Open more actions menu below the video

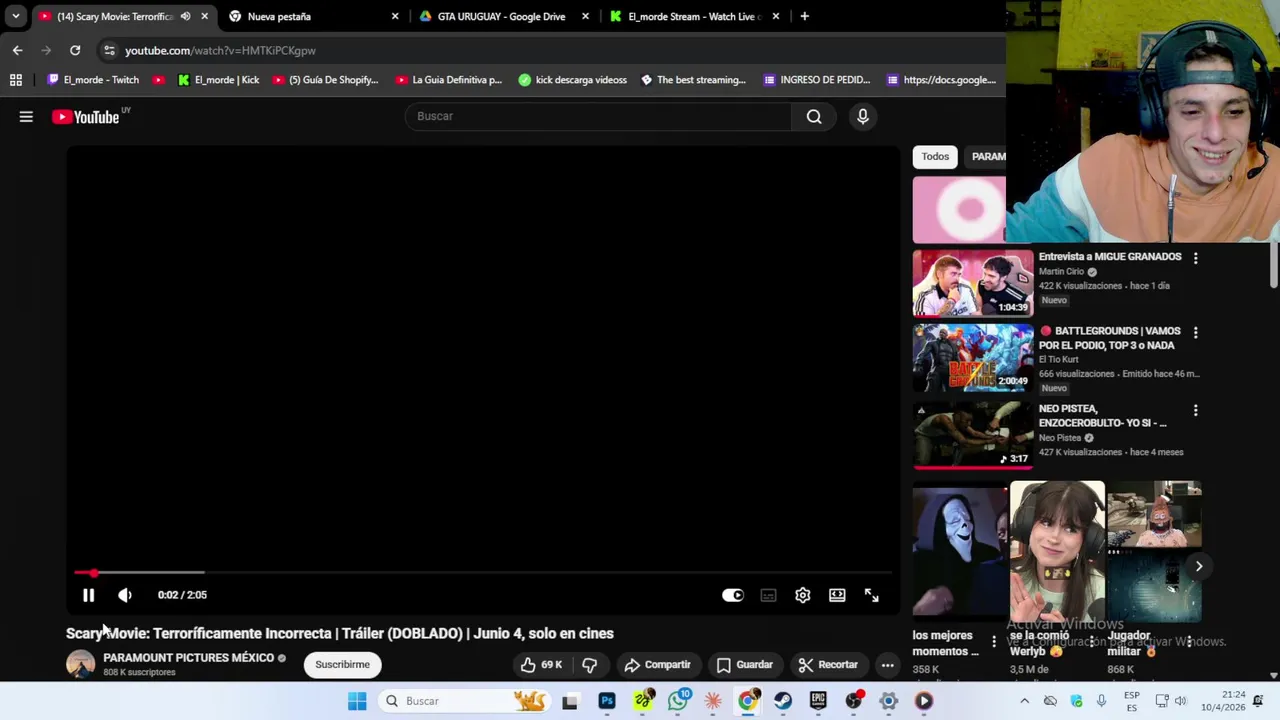[887, 665]
